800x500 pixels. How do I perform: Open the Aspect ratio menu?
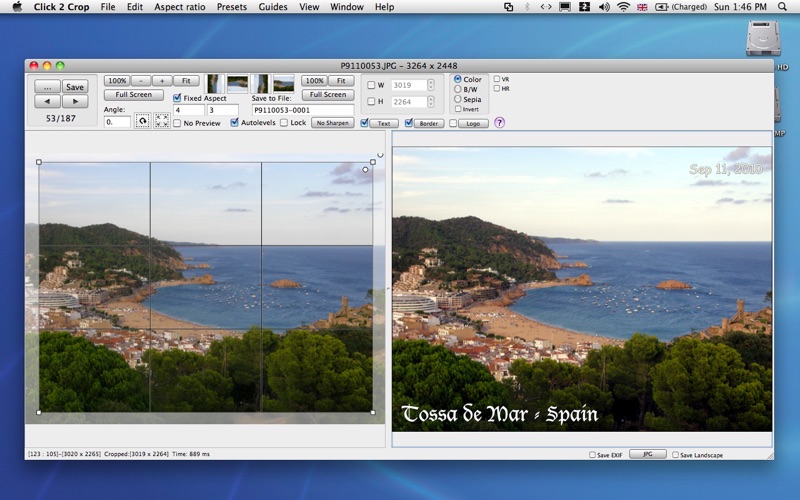pyautogui.click(x=180, y=7)
